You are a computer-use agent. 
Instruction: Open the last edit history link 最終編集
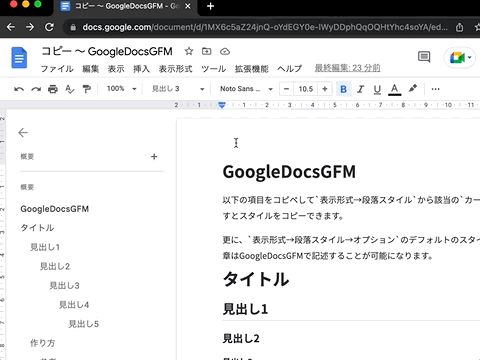tap(347, 68)
